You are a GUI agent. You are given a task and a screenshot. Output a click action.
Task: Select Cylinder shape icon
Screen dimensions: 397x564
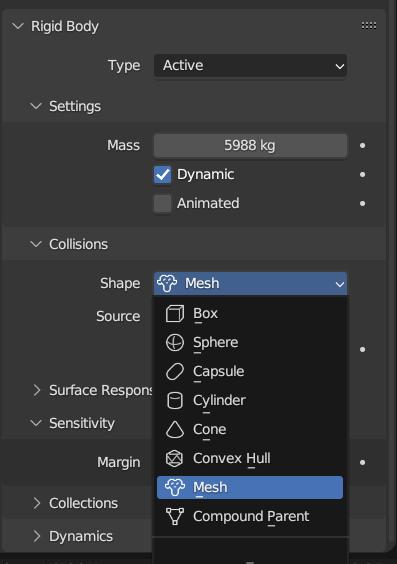175,401
